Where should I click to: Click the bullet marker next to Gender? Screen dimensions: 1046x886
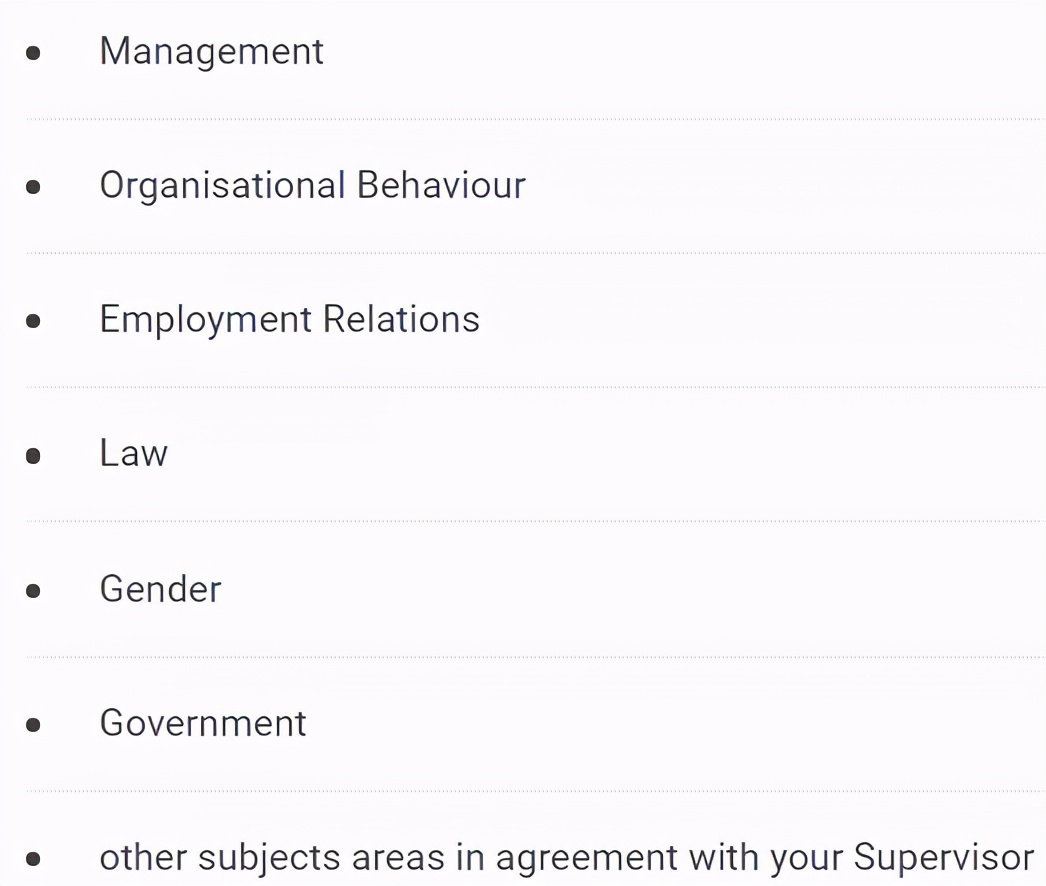(33, 590)
